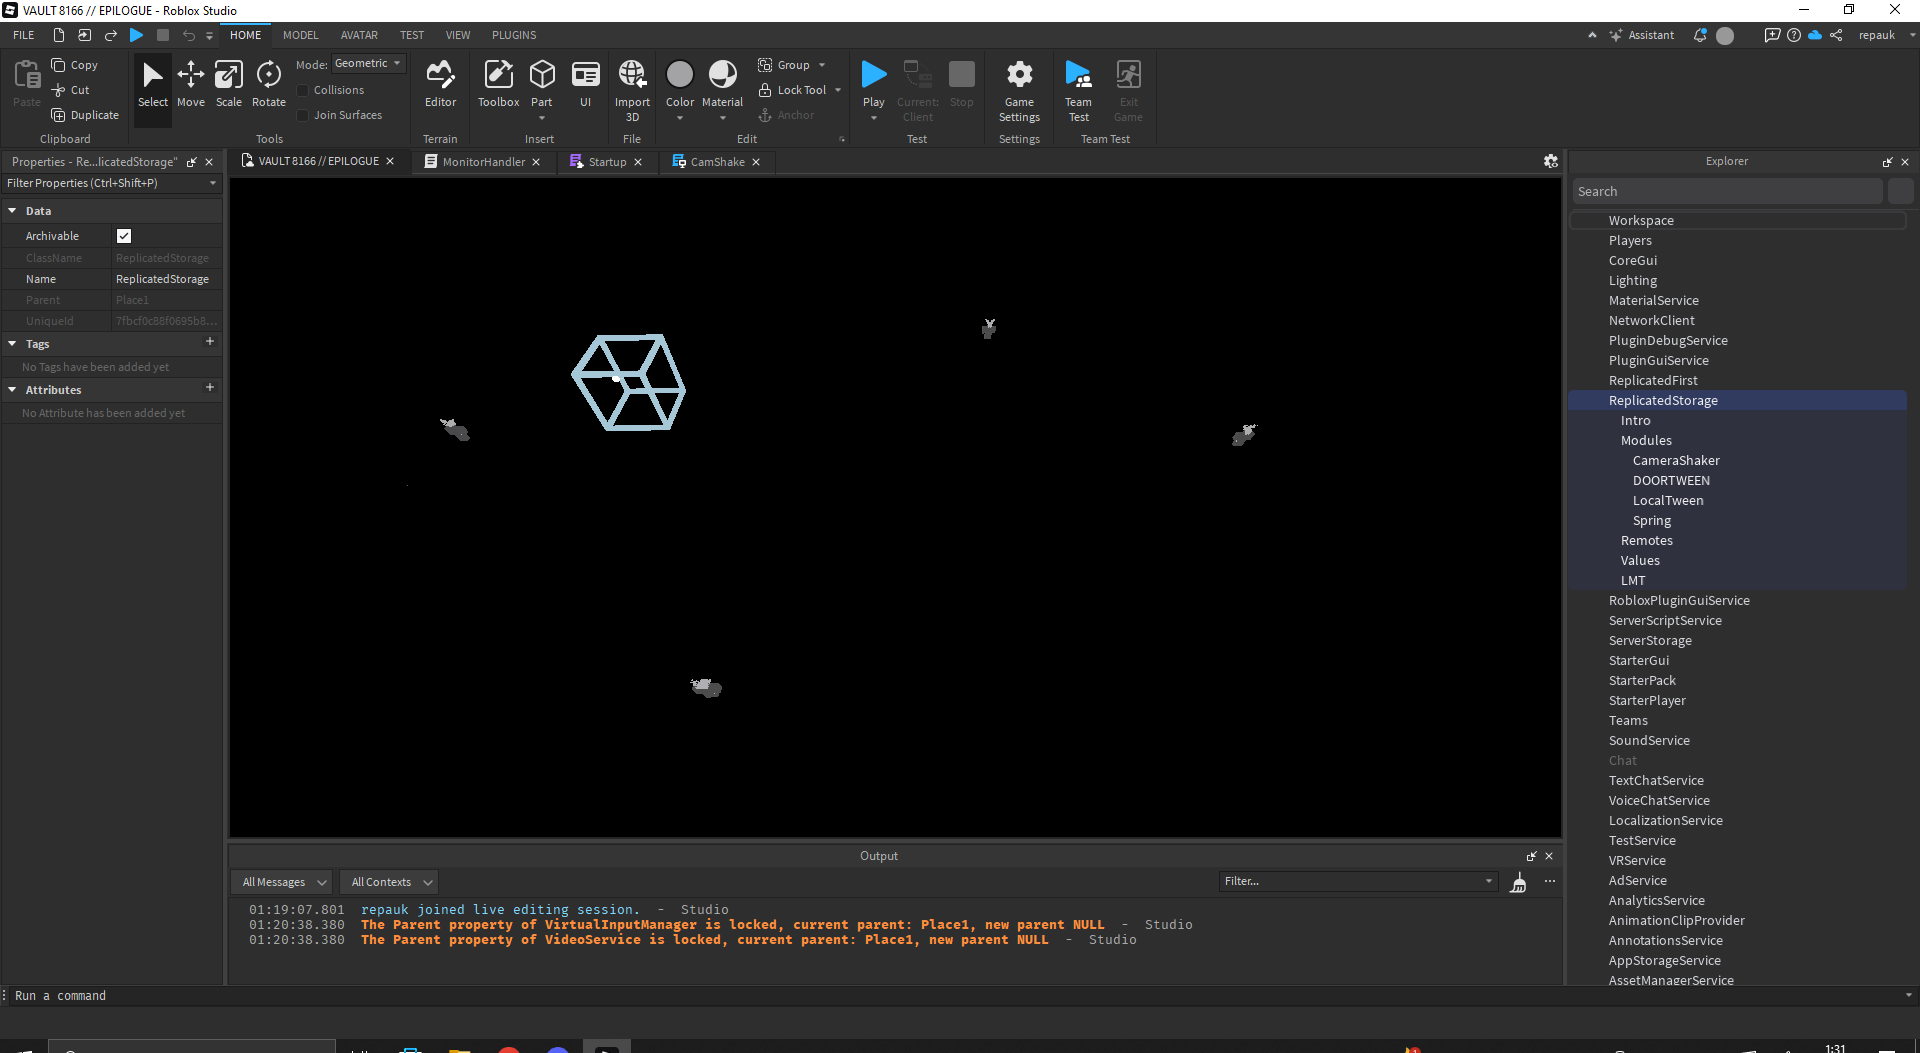Activate the Scale tool
The image size is (1920, 1053).
click(229, 84)
